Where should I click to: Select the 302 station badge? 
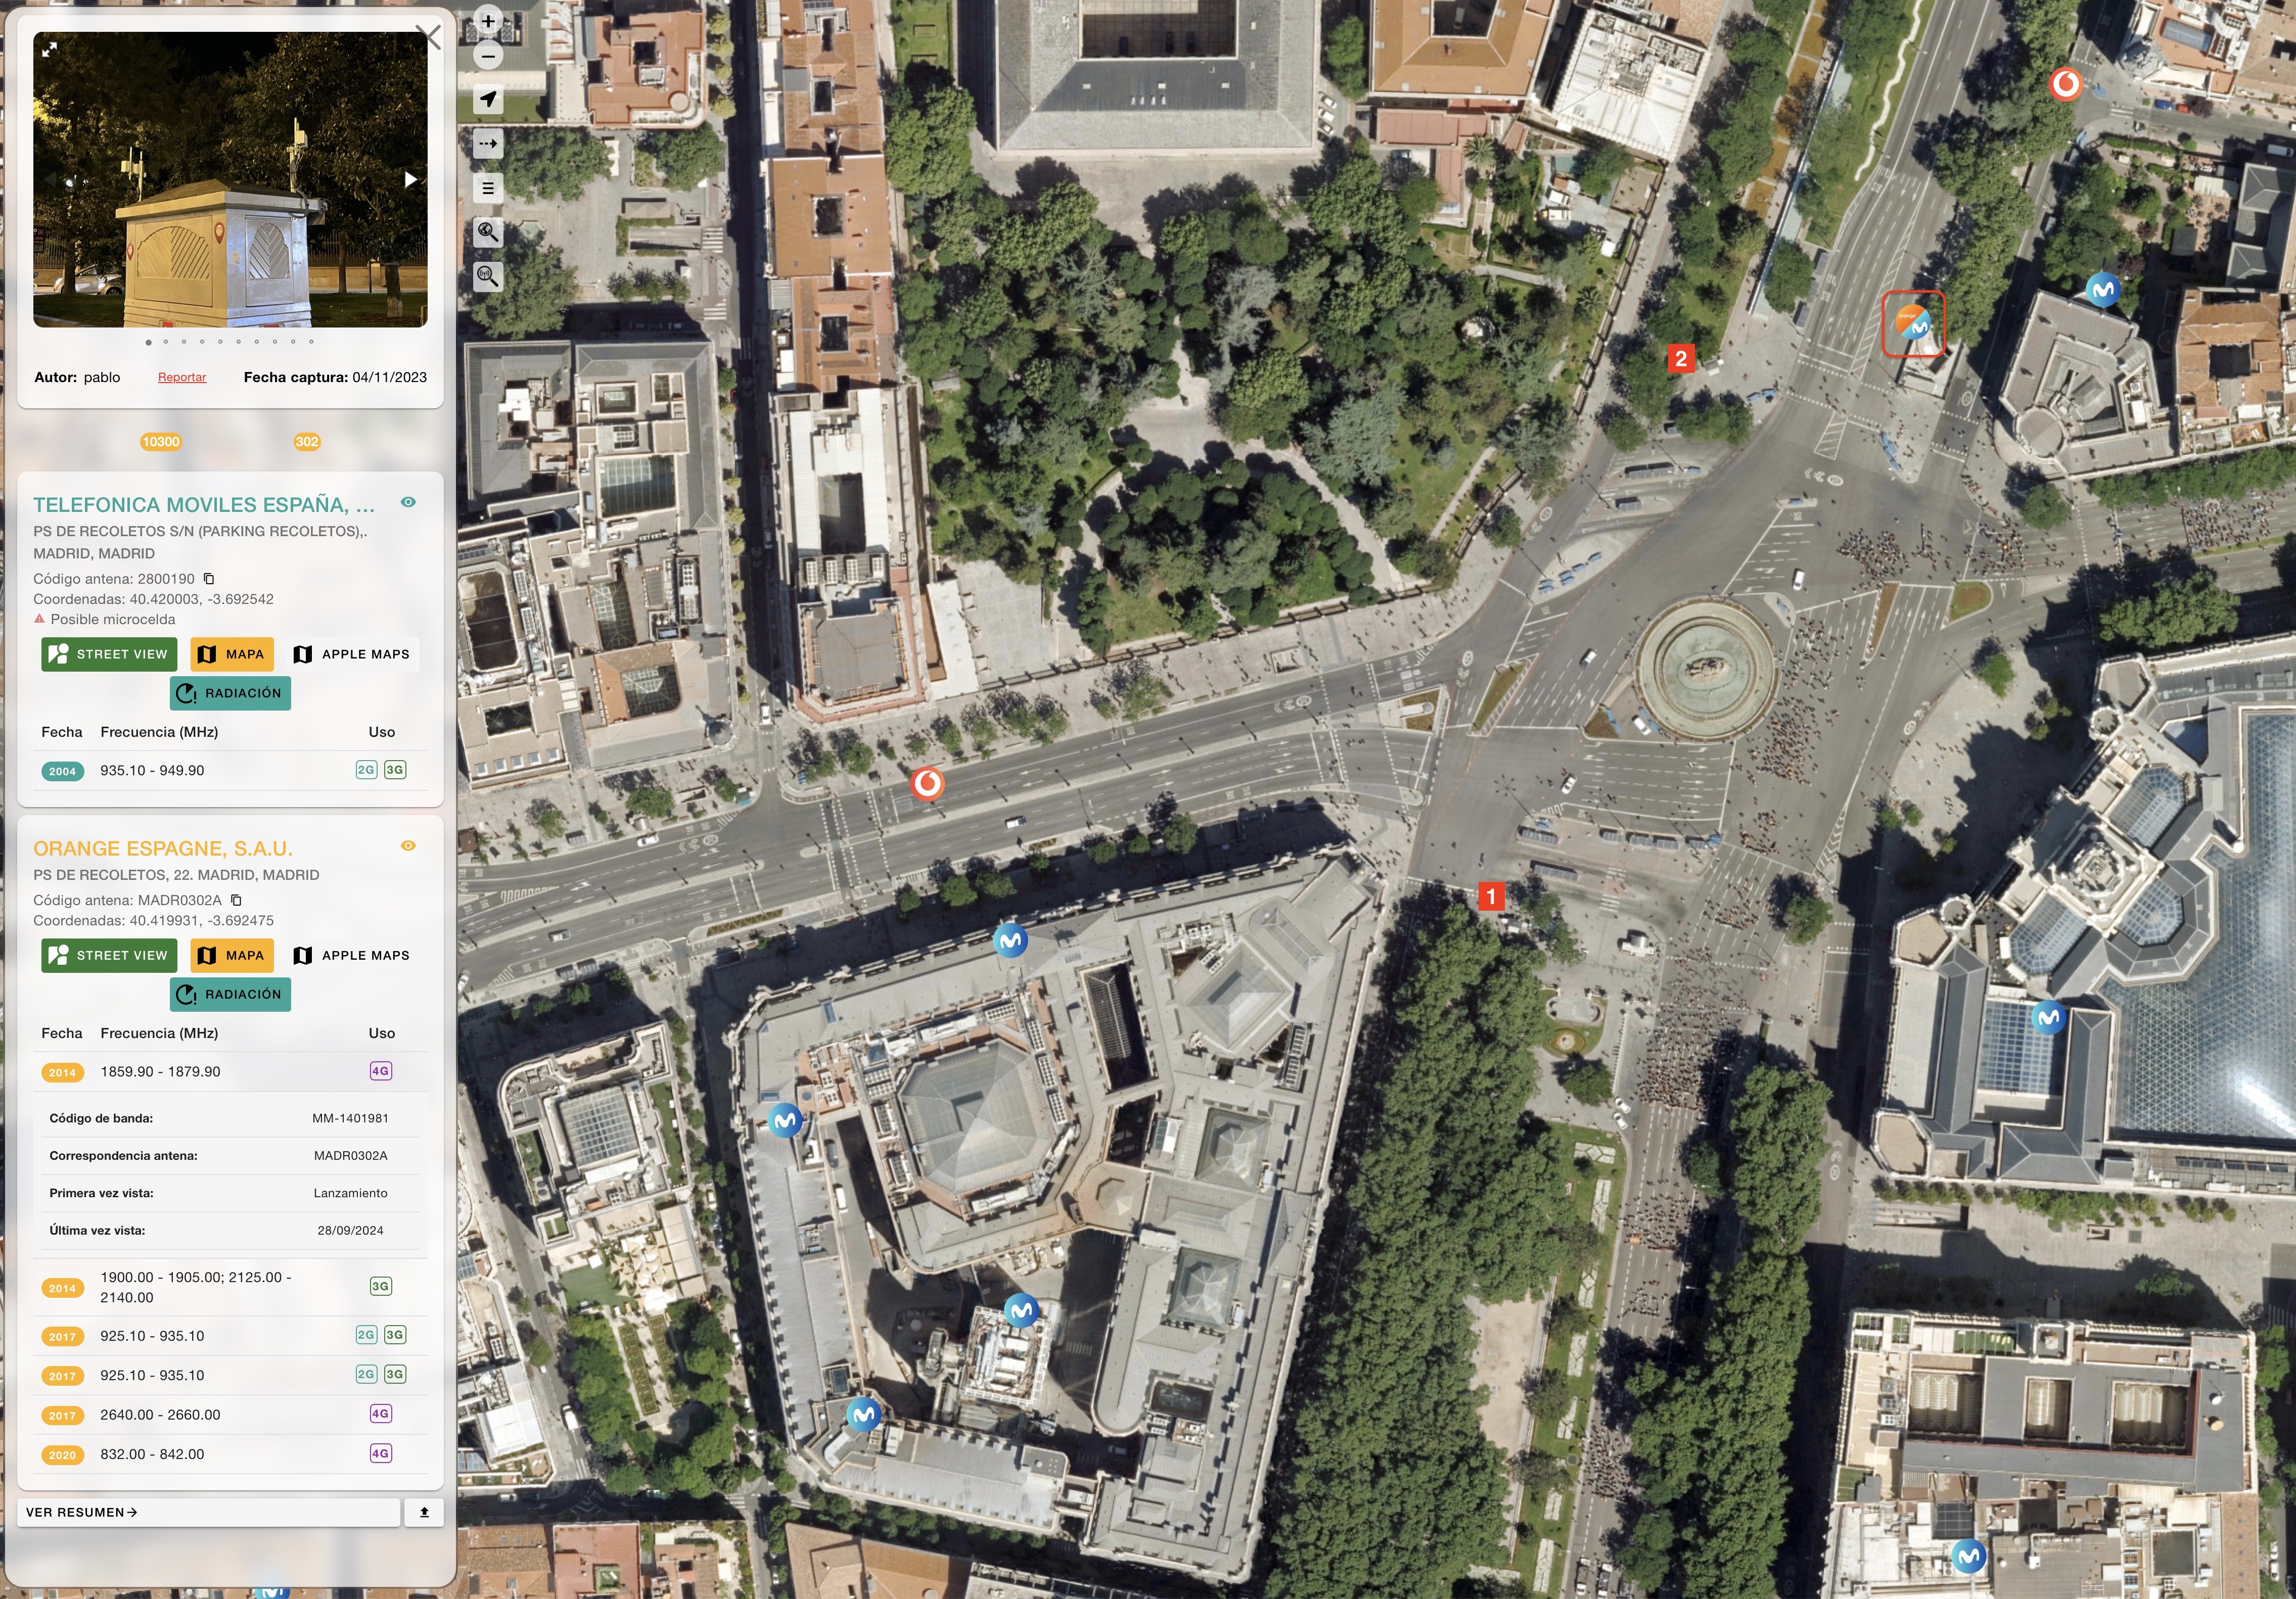pyautogui.click(x=307, y=442)
